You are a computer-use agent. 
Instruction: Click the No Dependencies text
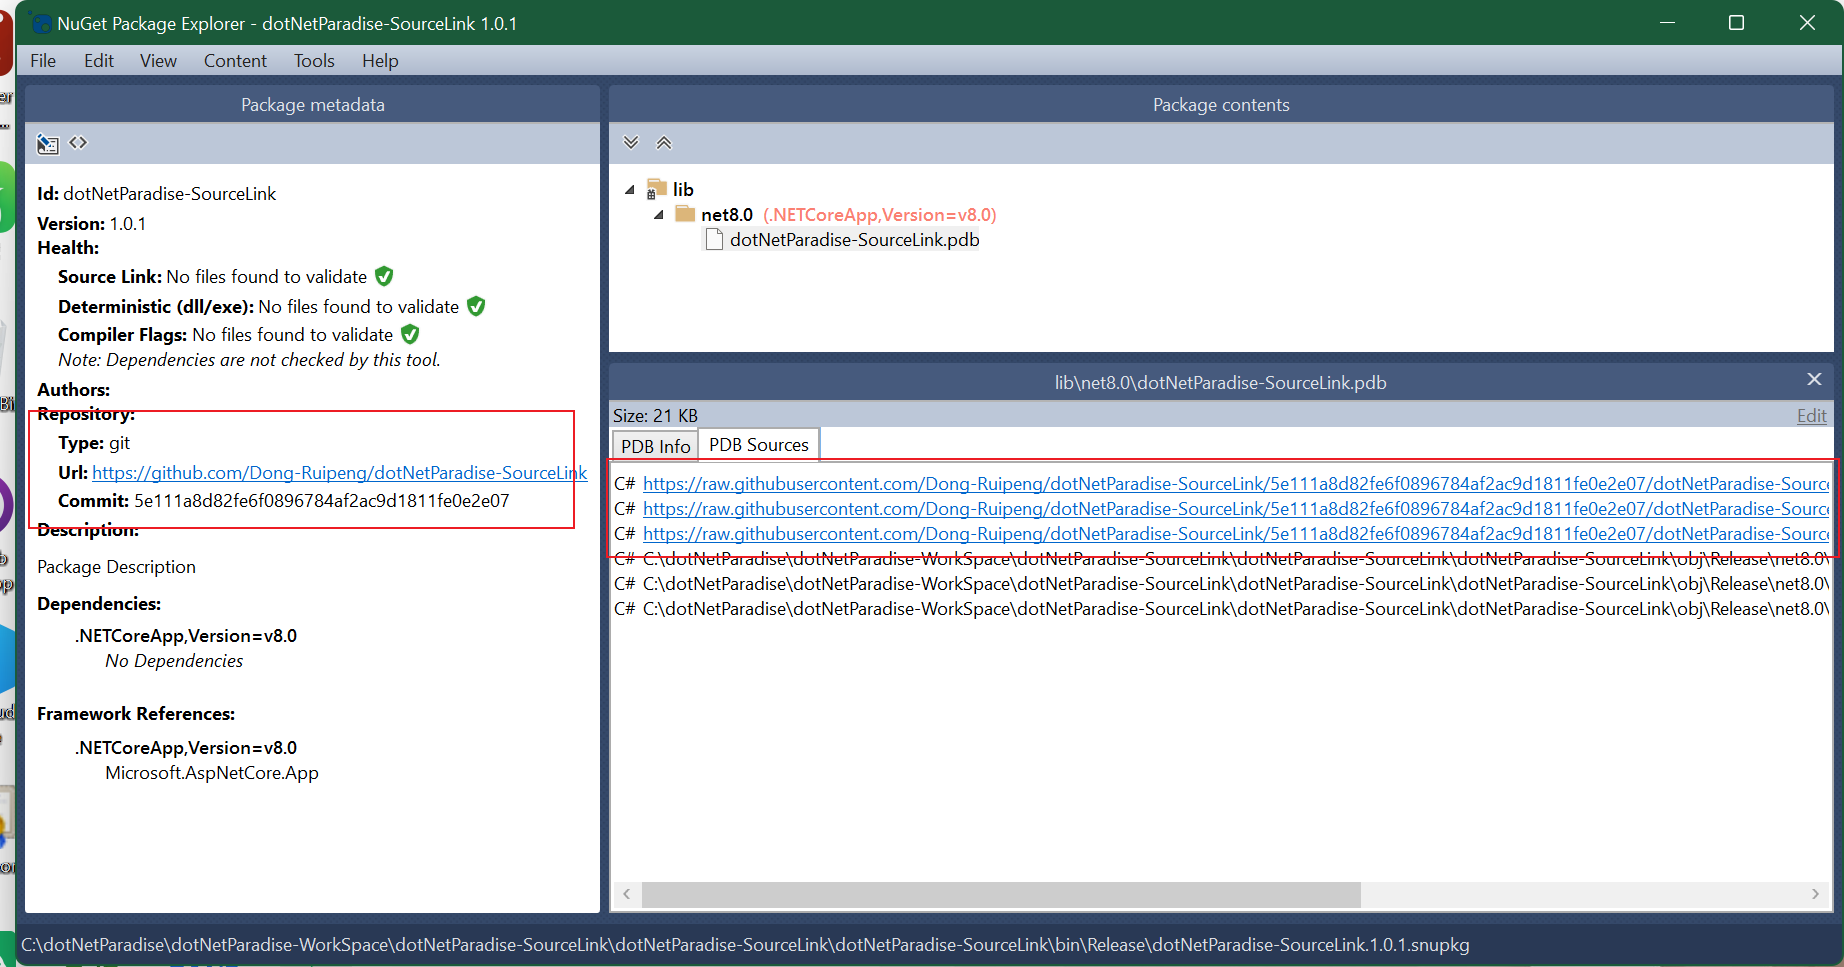174,661
